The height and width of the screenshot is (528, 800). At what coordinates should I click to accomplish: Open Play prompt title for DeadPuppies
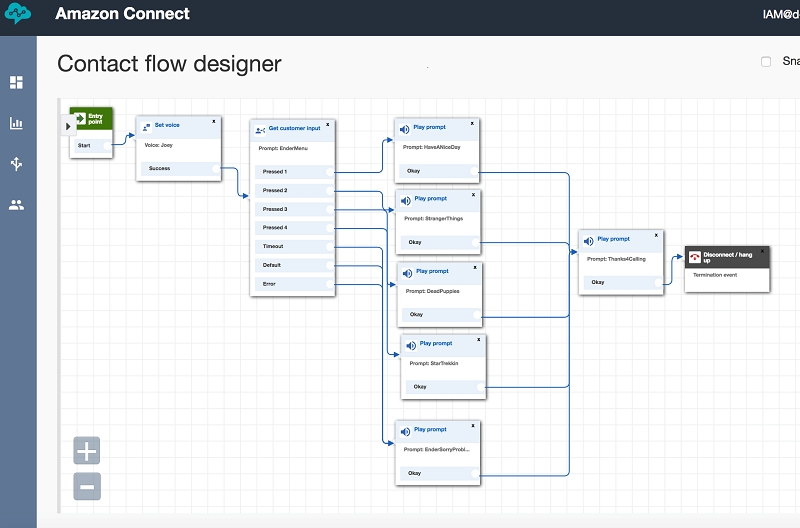point(432,271)
